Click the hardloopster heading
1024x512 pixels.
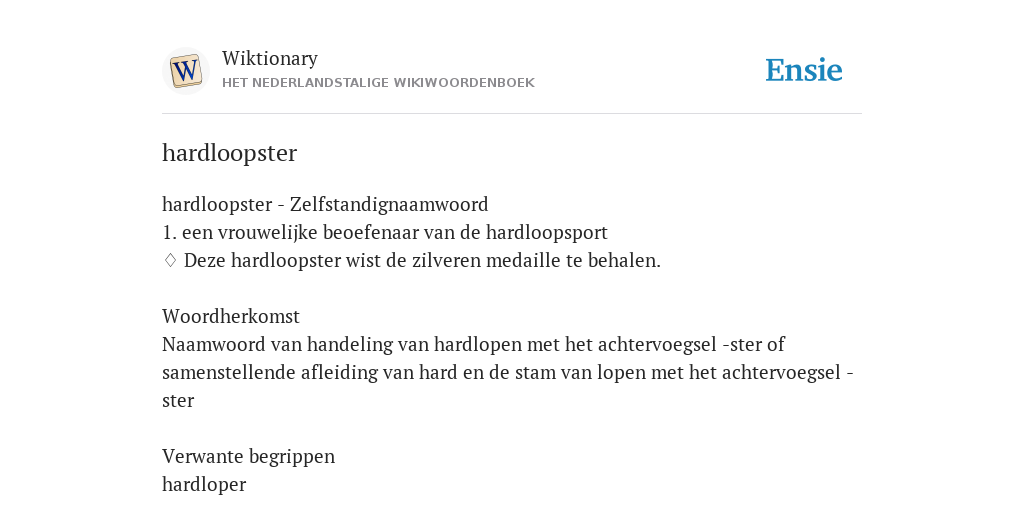(229, 153)
